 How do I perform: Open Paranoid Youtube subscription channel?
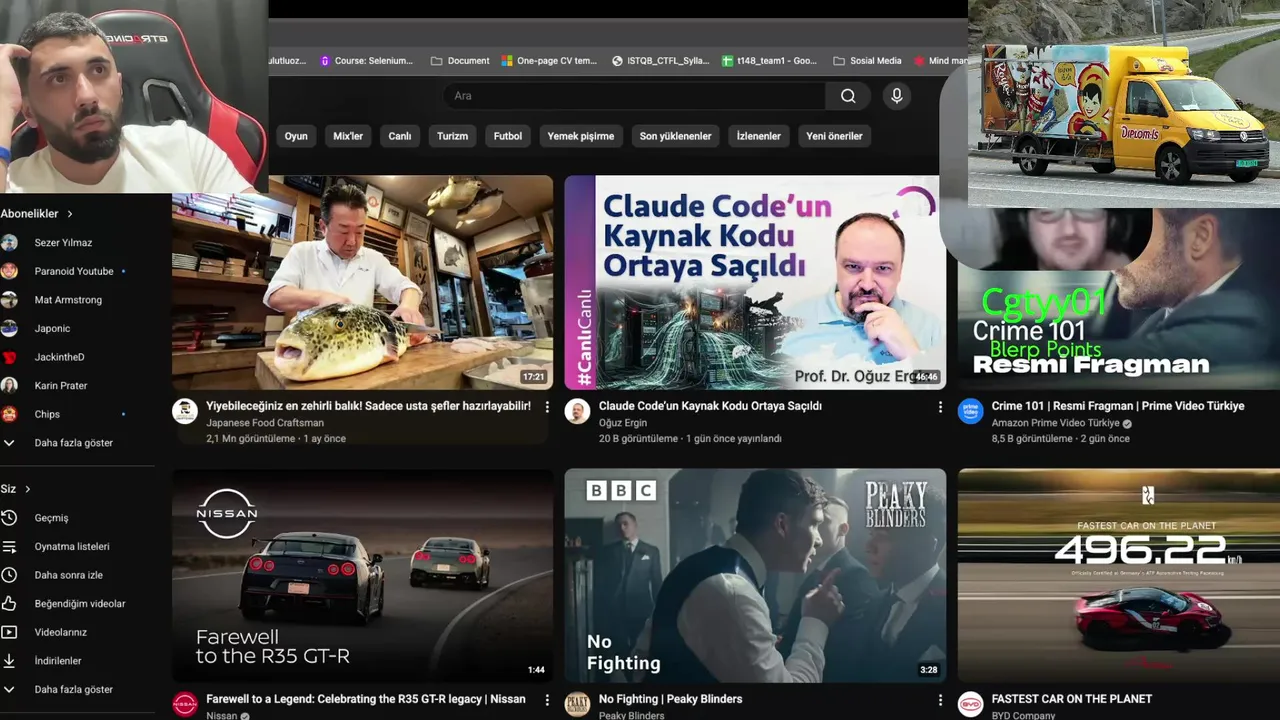tap(74, 271)
